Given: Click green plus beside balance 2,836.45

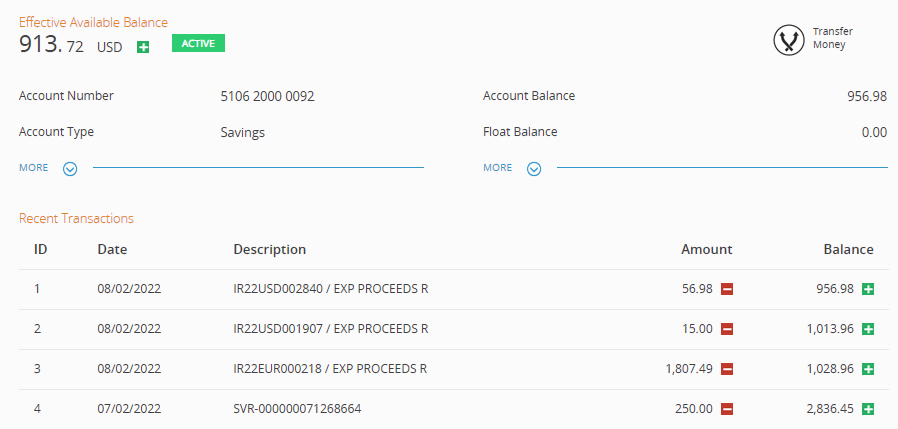Looking at the screenshot, I should point(868,409).
